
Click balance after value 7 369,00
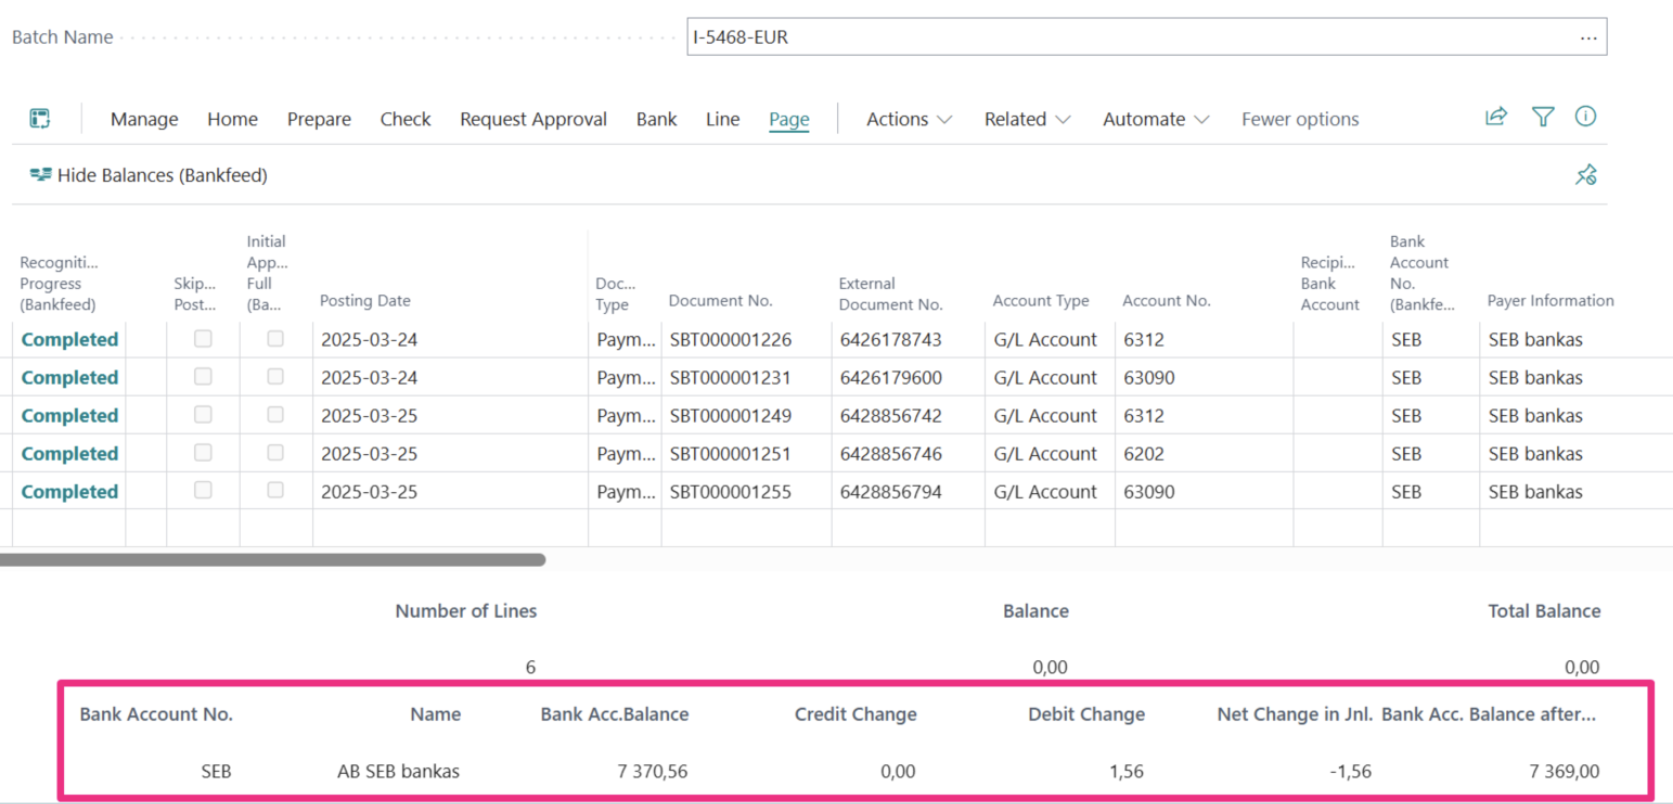[x=1564, y=771]
